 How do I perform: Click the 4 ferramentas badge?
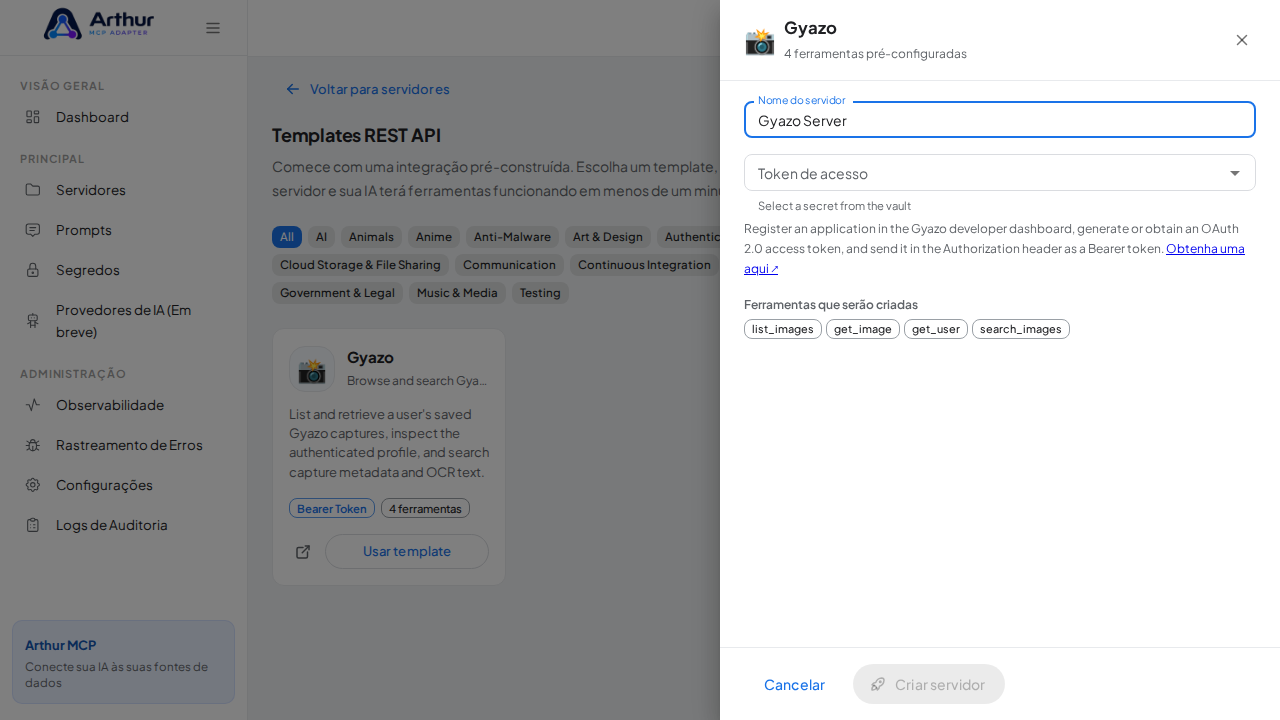coord(425,508)
